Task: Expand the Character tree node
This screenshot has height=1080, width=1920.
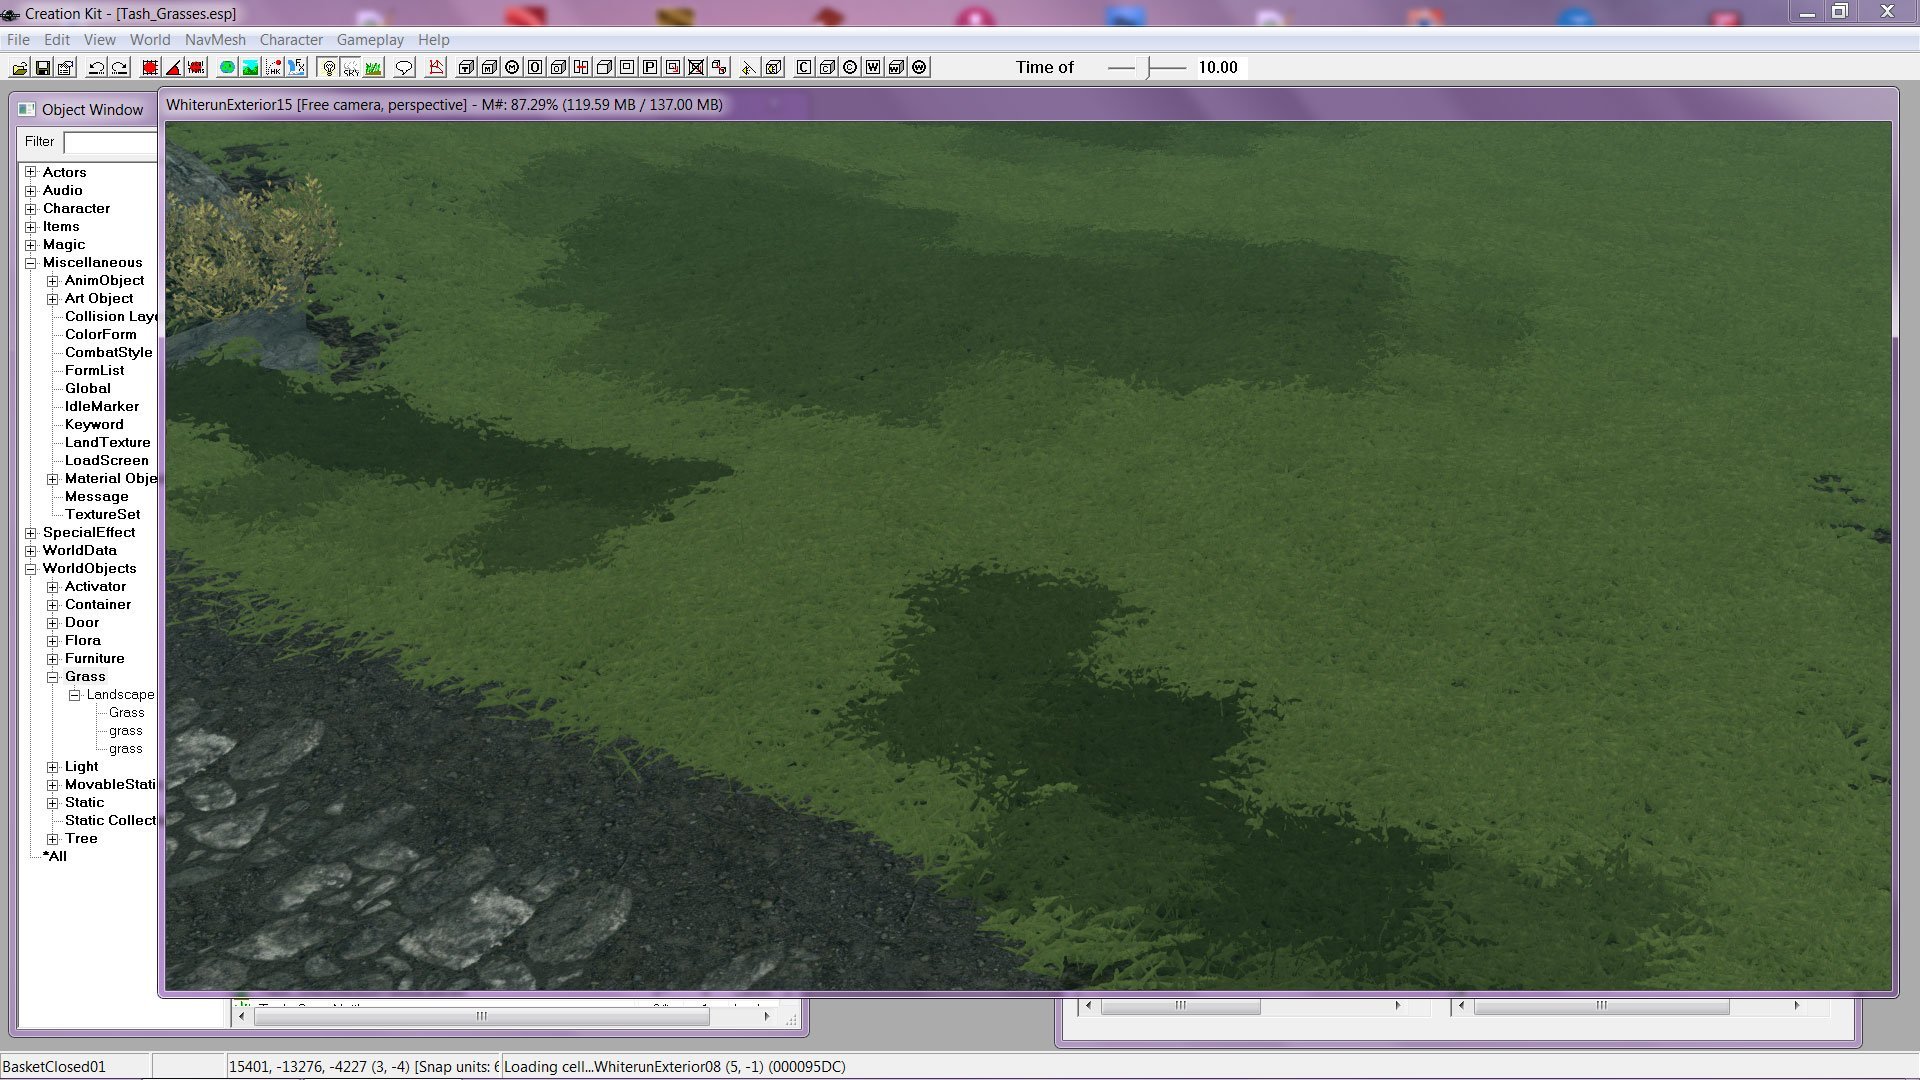Action: click(x=31, y=209)
